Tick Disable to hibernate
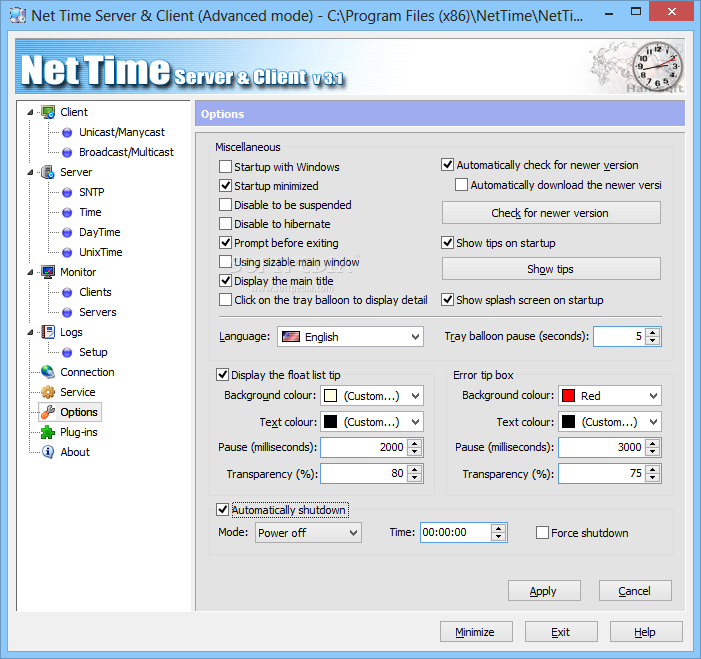Screen dimensions: 701x659 [225, 224]
